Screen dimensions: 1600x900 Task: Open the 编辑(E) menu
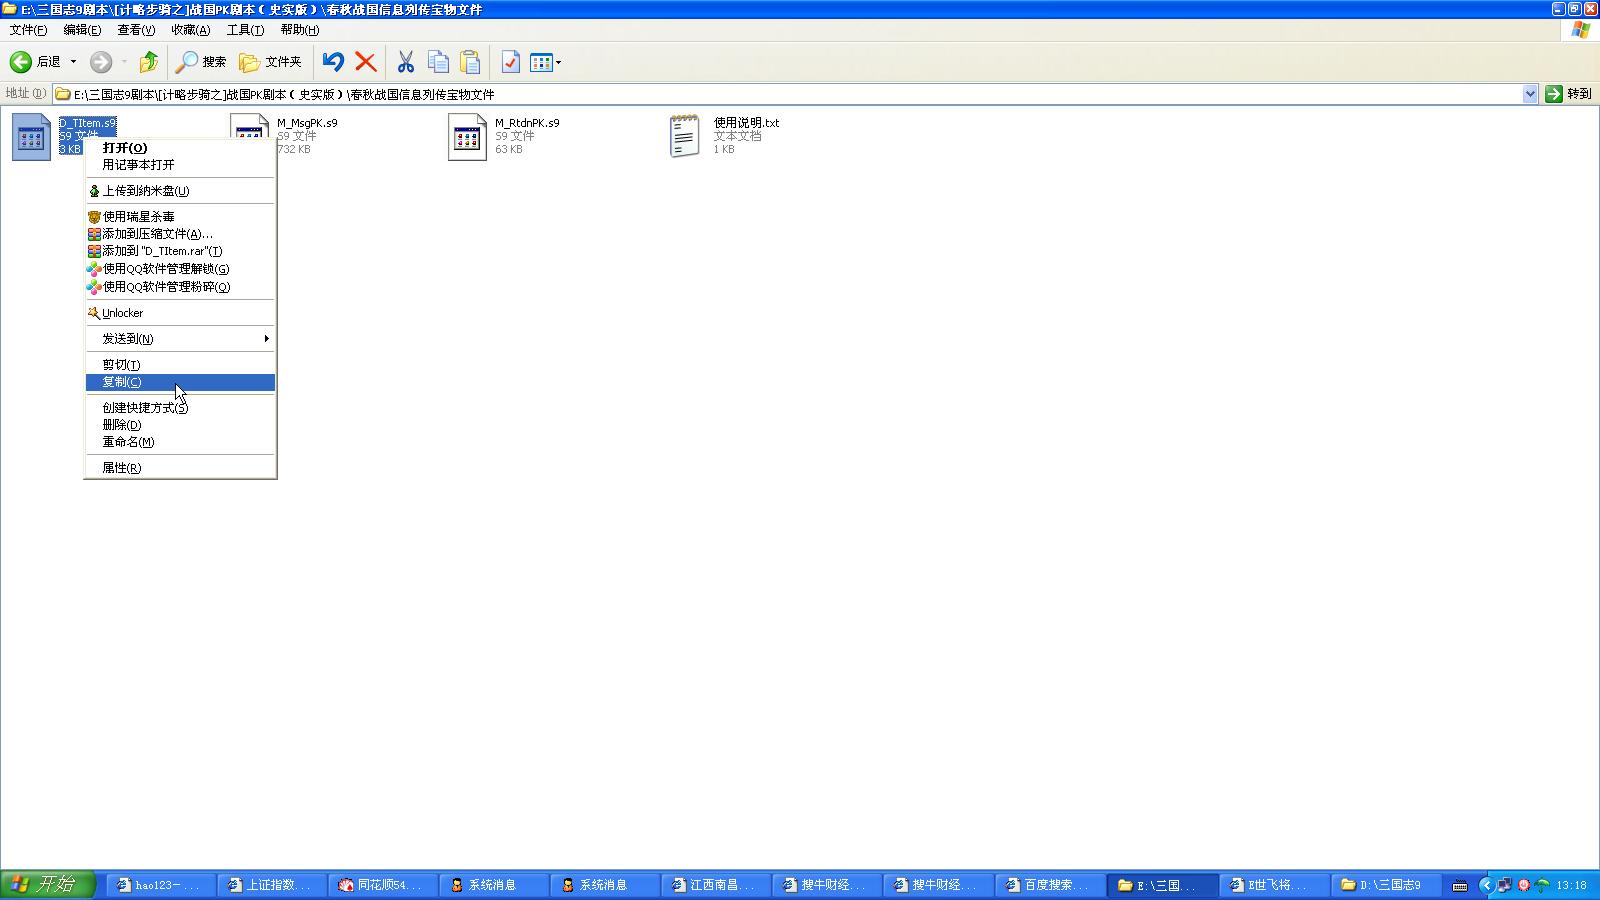point(82,30)
